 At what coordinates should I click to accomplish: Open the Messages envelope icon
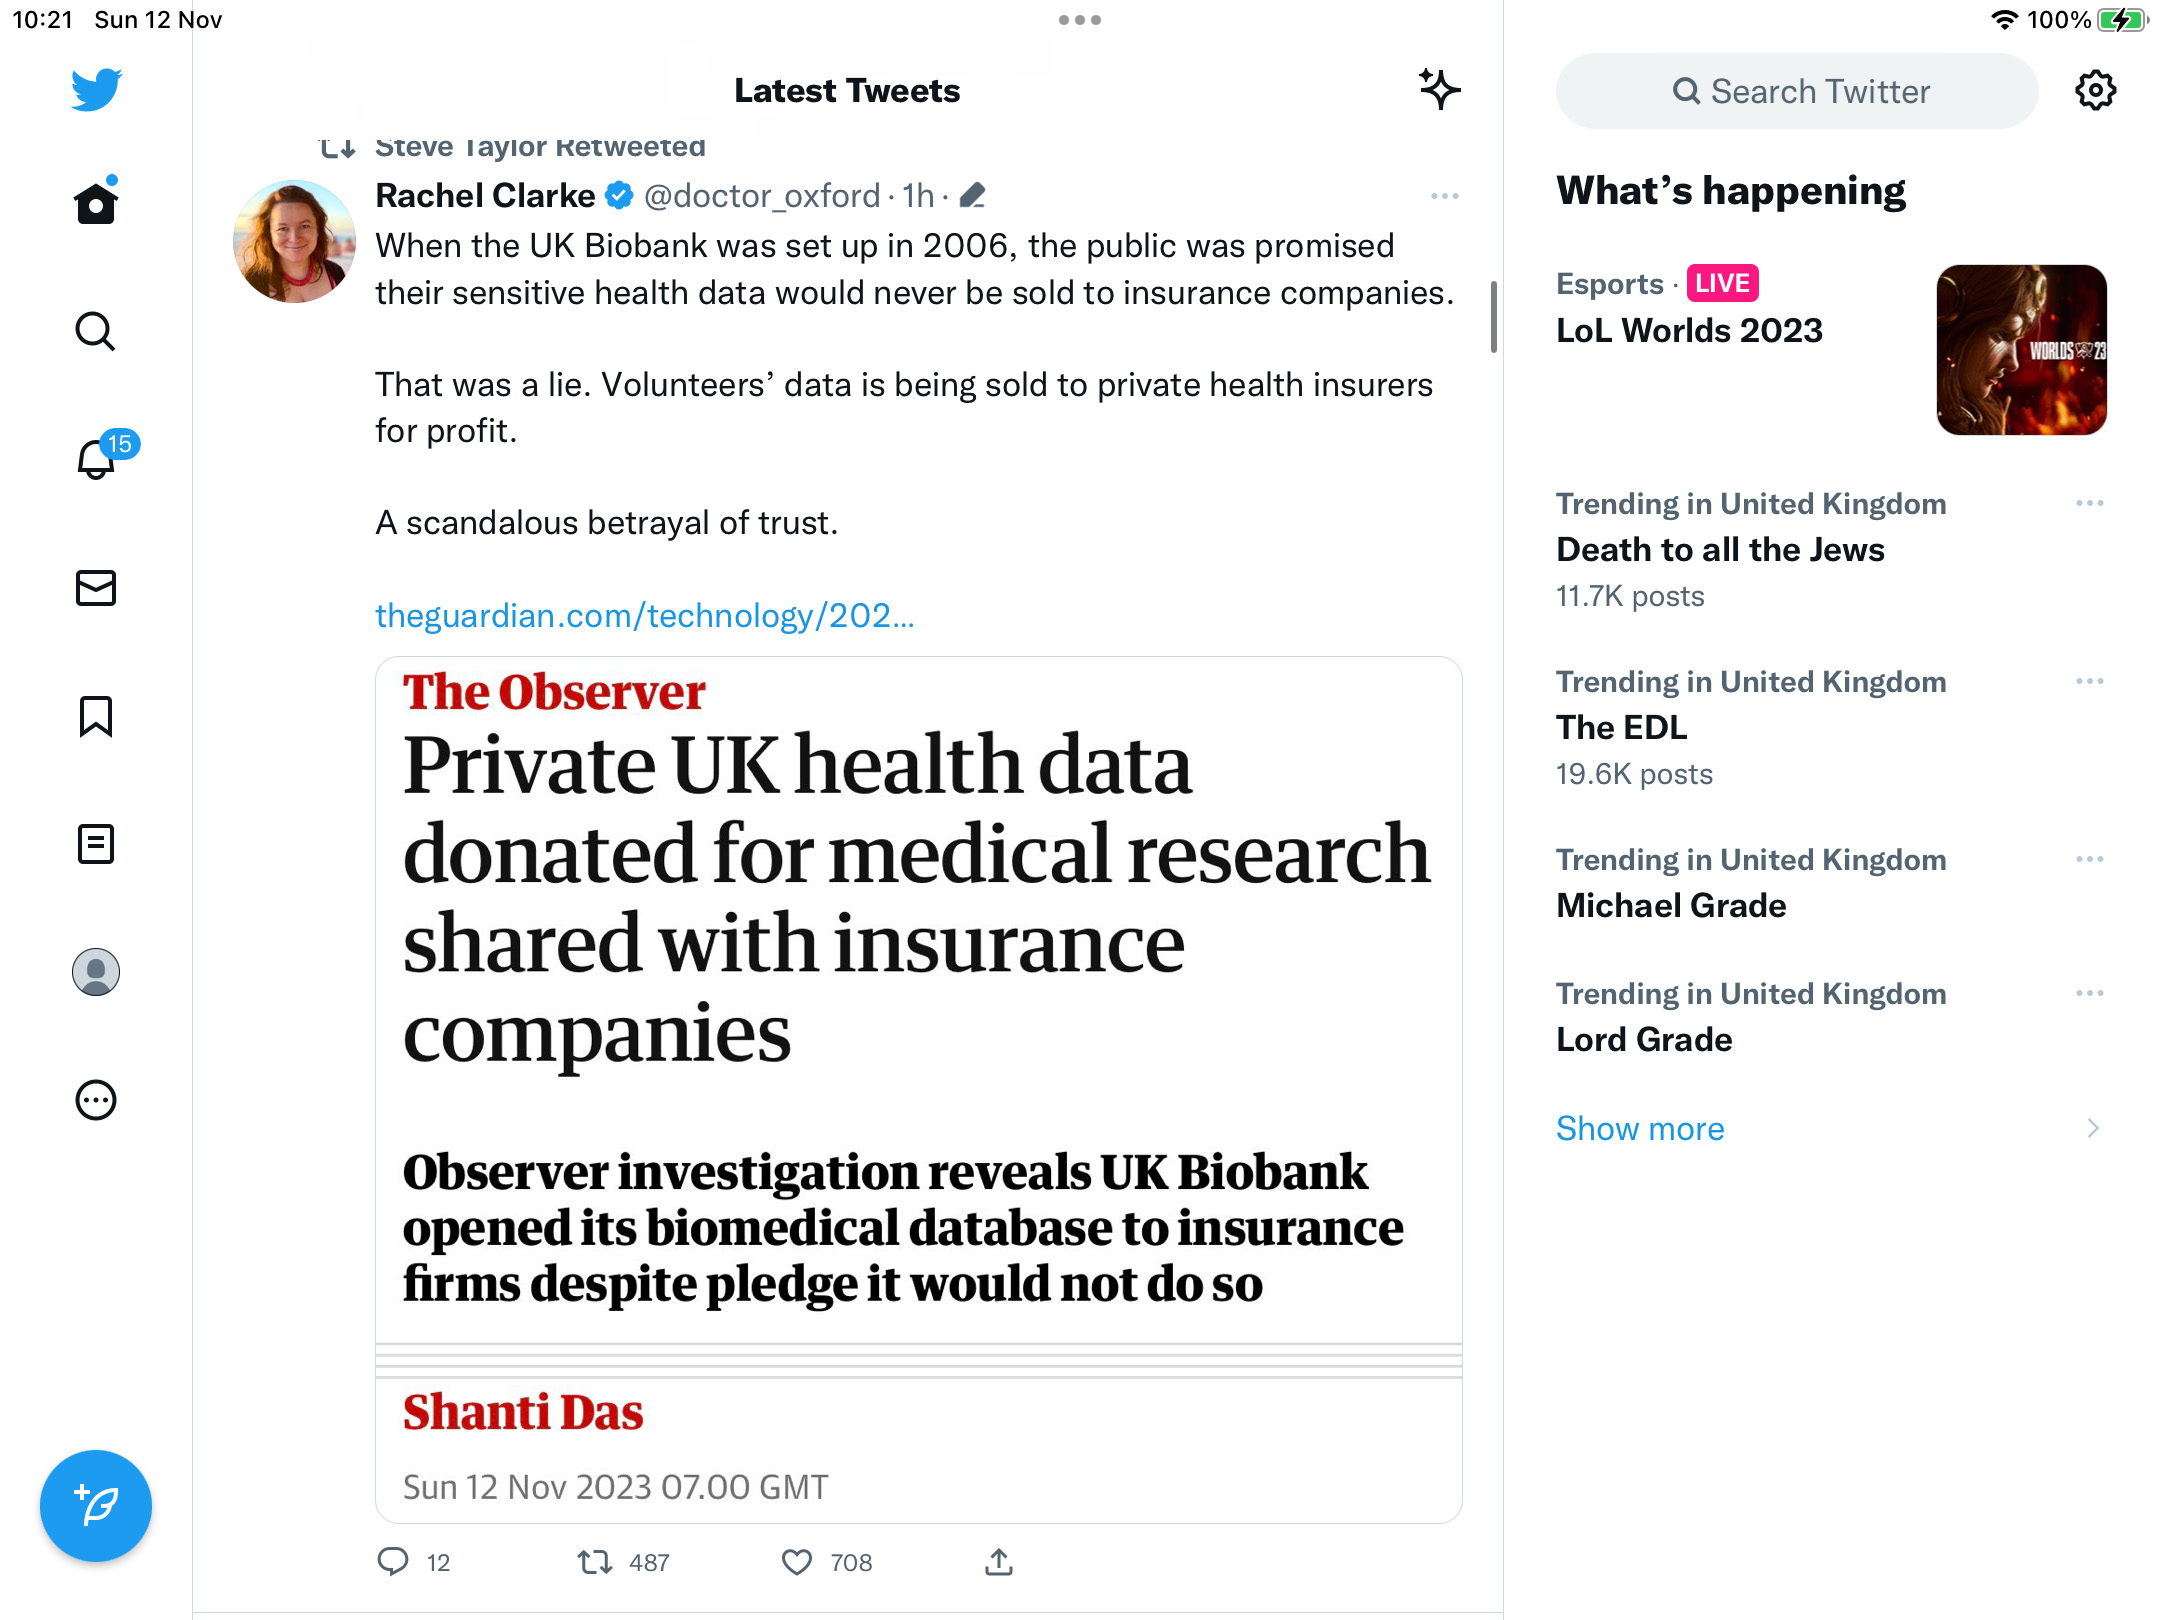(96, 588)
